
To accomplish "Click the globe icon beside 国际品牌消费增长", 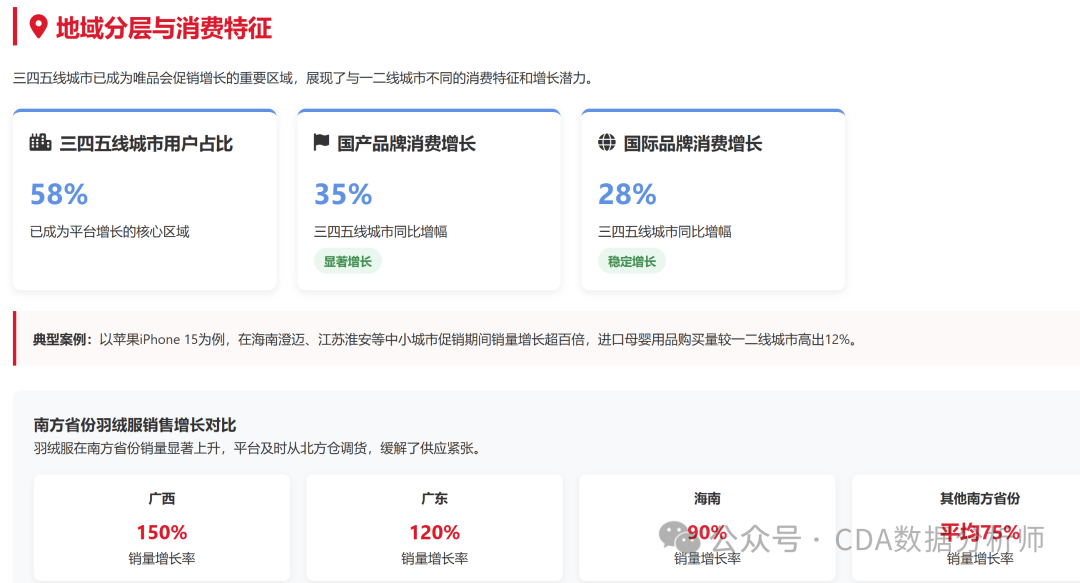I will (606, 143).
